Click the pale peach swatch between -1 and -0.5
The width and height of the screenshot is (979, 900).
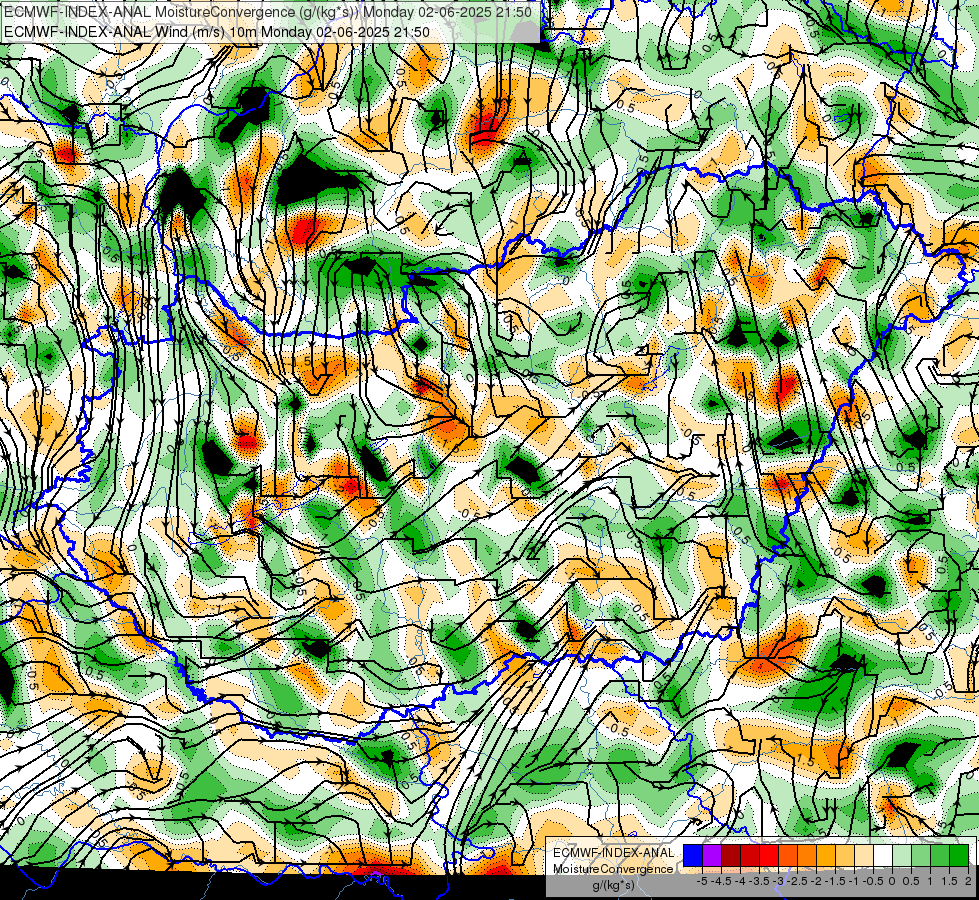(x=864, y=856)
